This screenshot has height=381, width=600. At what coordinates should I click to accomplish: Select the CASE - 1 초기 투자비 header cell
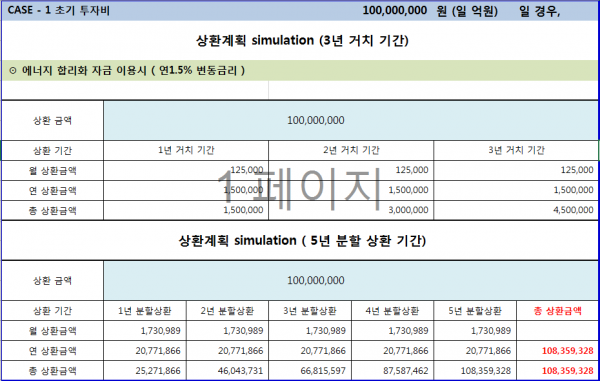click(59, 10)
